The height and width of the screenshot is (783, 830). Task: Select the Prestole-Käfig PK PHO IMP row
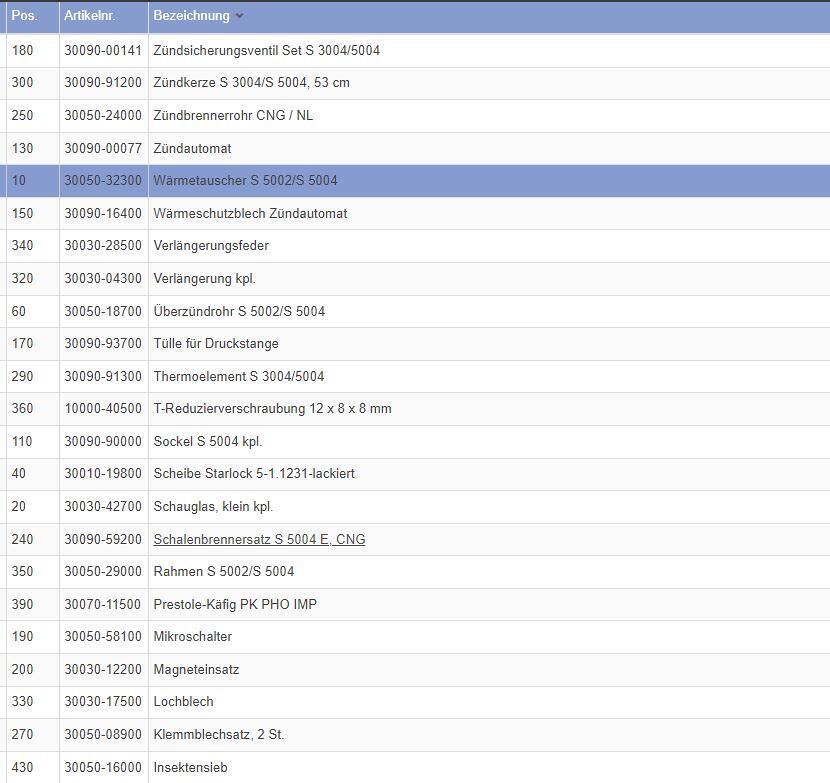point(235,604)
